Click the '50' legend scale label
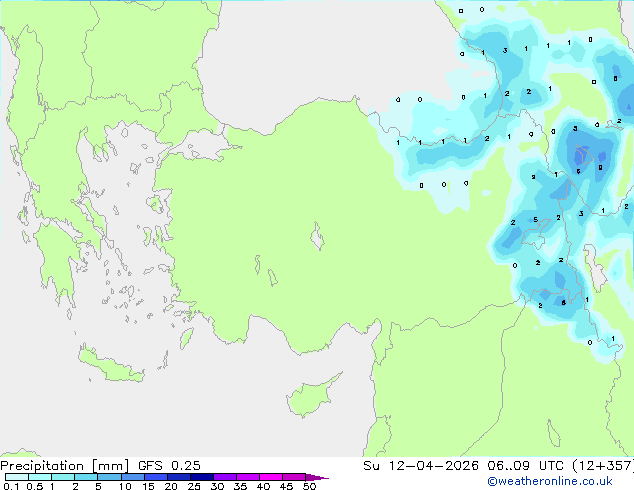Image resolution: width=634 pixels, height=490 pixels. coord(310,486)
